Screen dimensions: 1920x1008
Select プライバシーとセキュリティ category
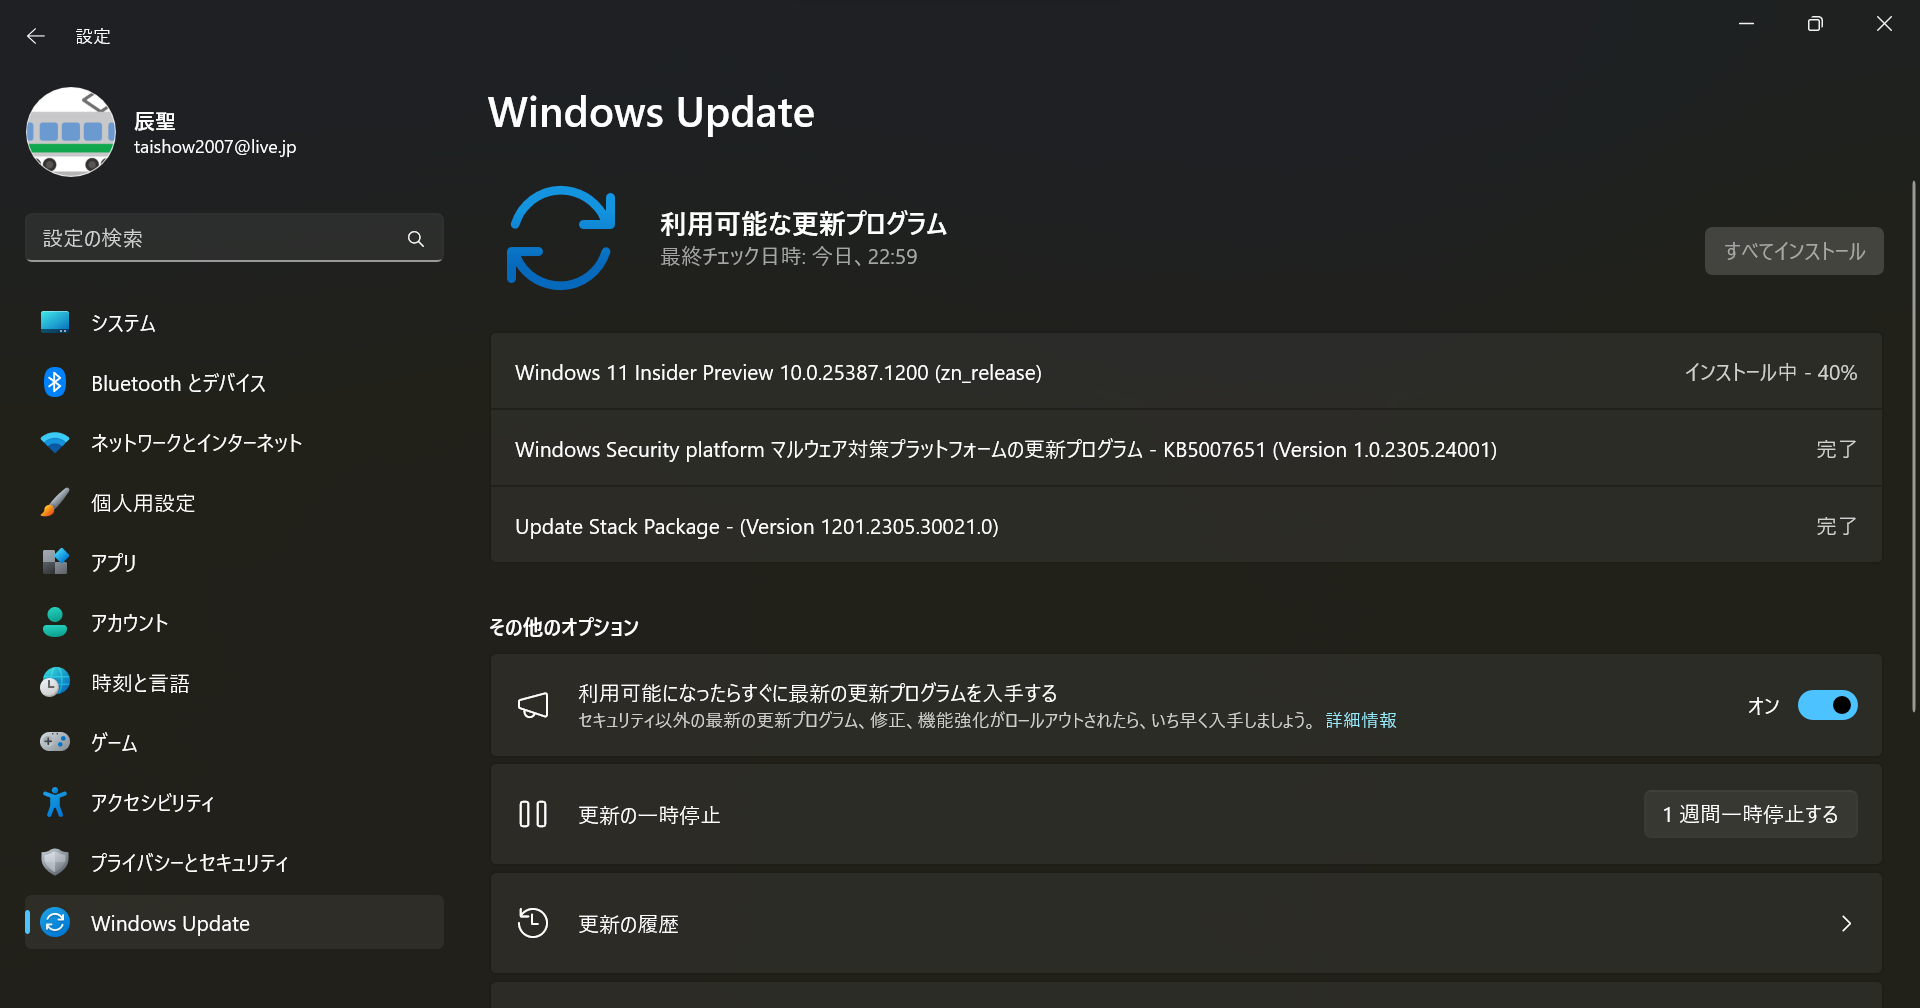[234, 863]
